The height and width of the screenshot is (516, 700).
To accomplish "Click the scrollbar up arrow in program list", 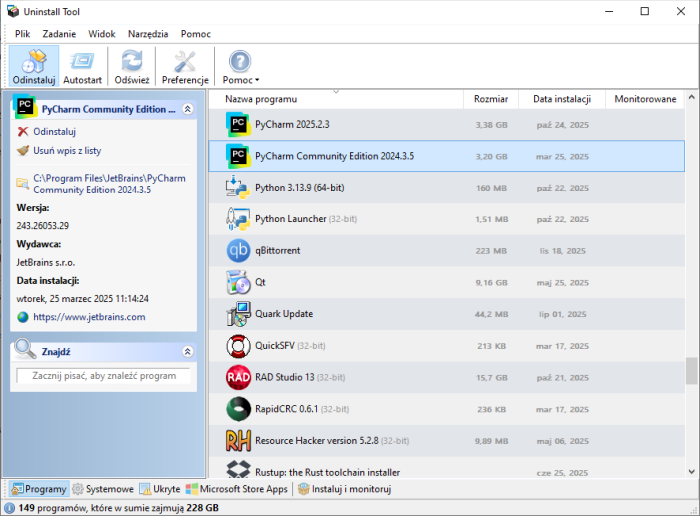I will click(x=692, y=97).
